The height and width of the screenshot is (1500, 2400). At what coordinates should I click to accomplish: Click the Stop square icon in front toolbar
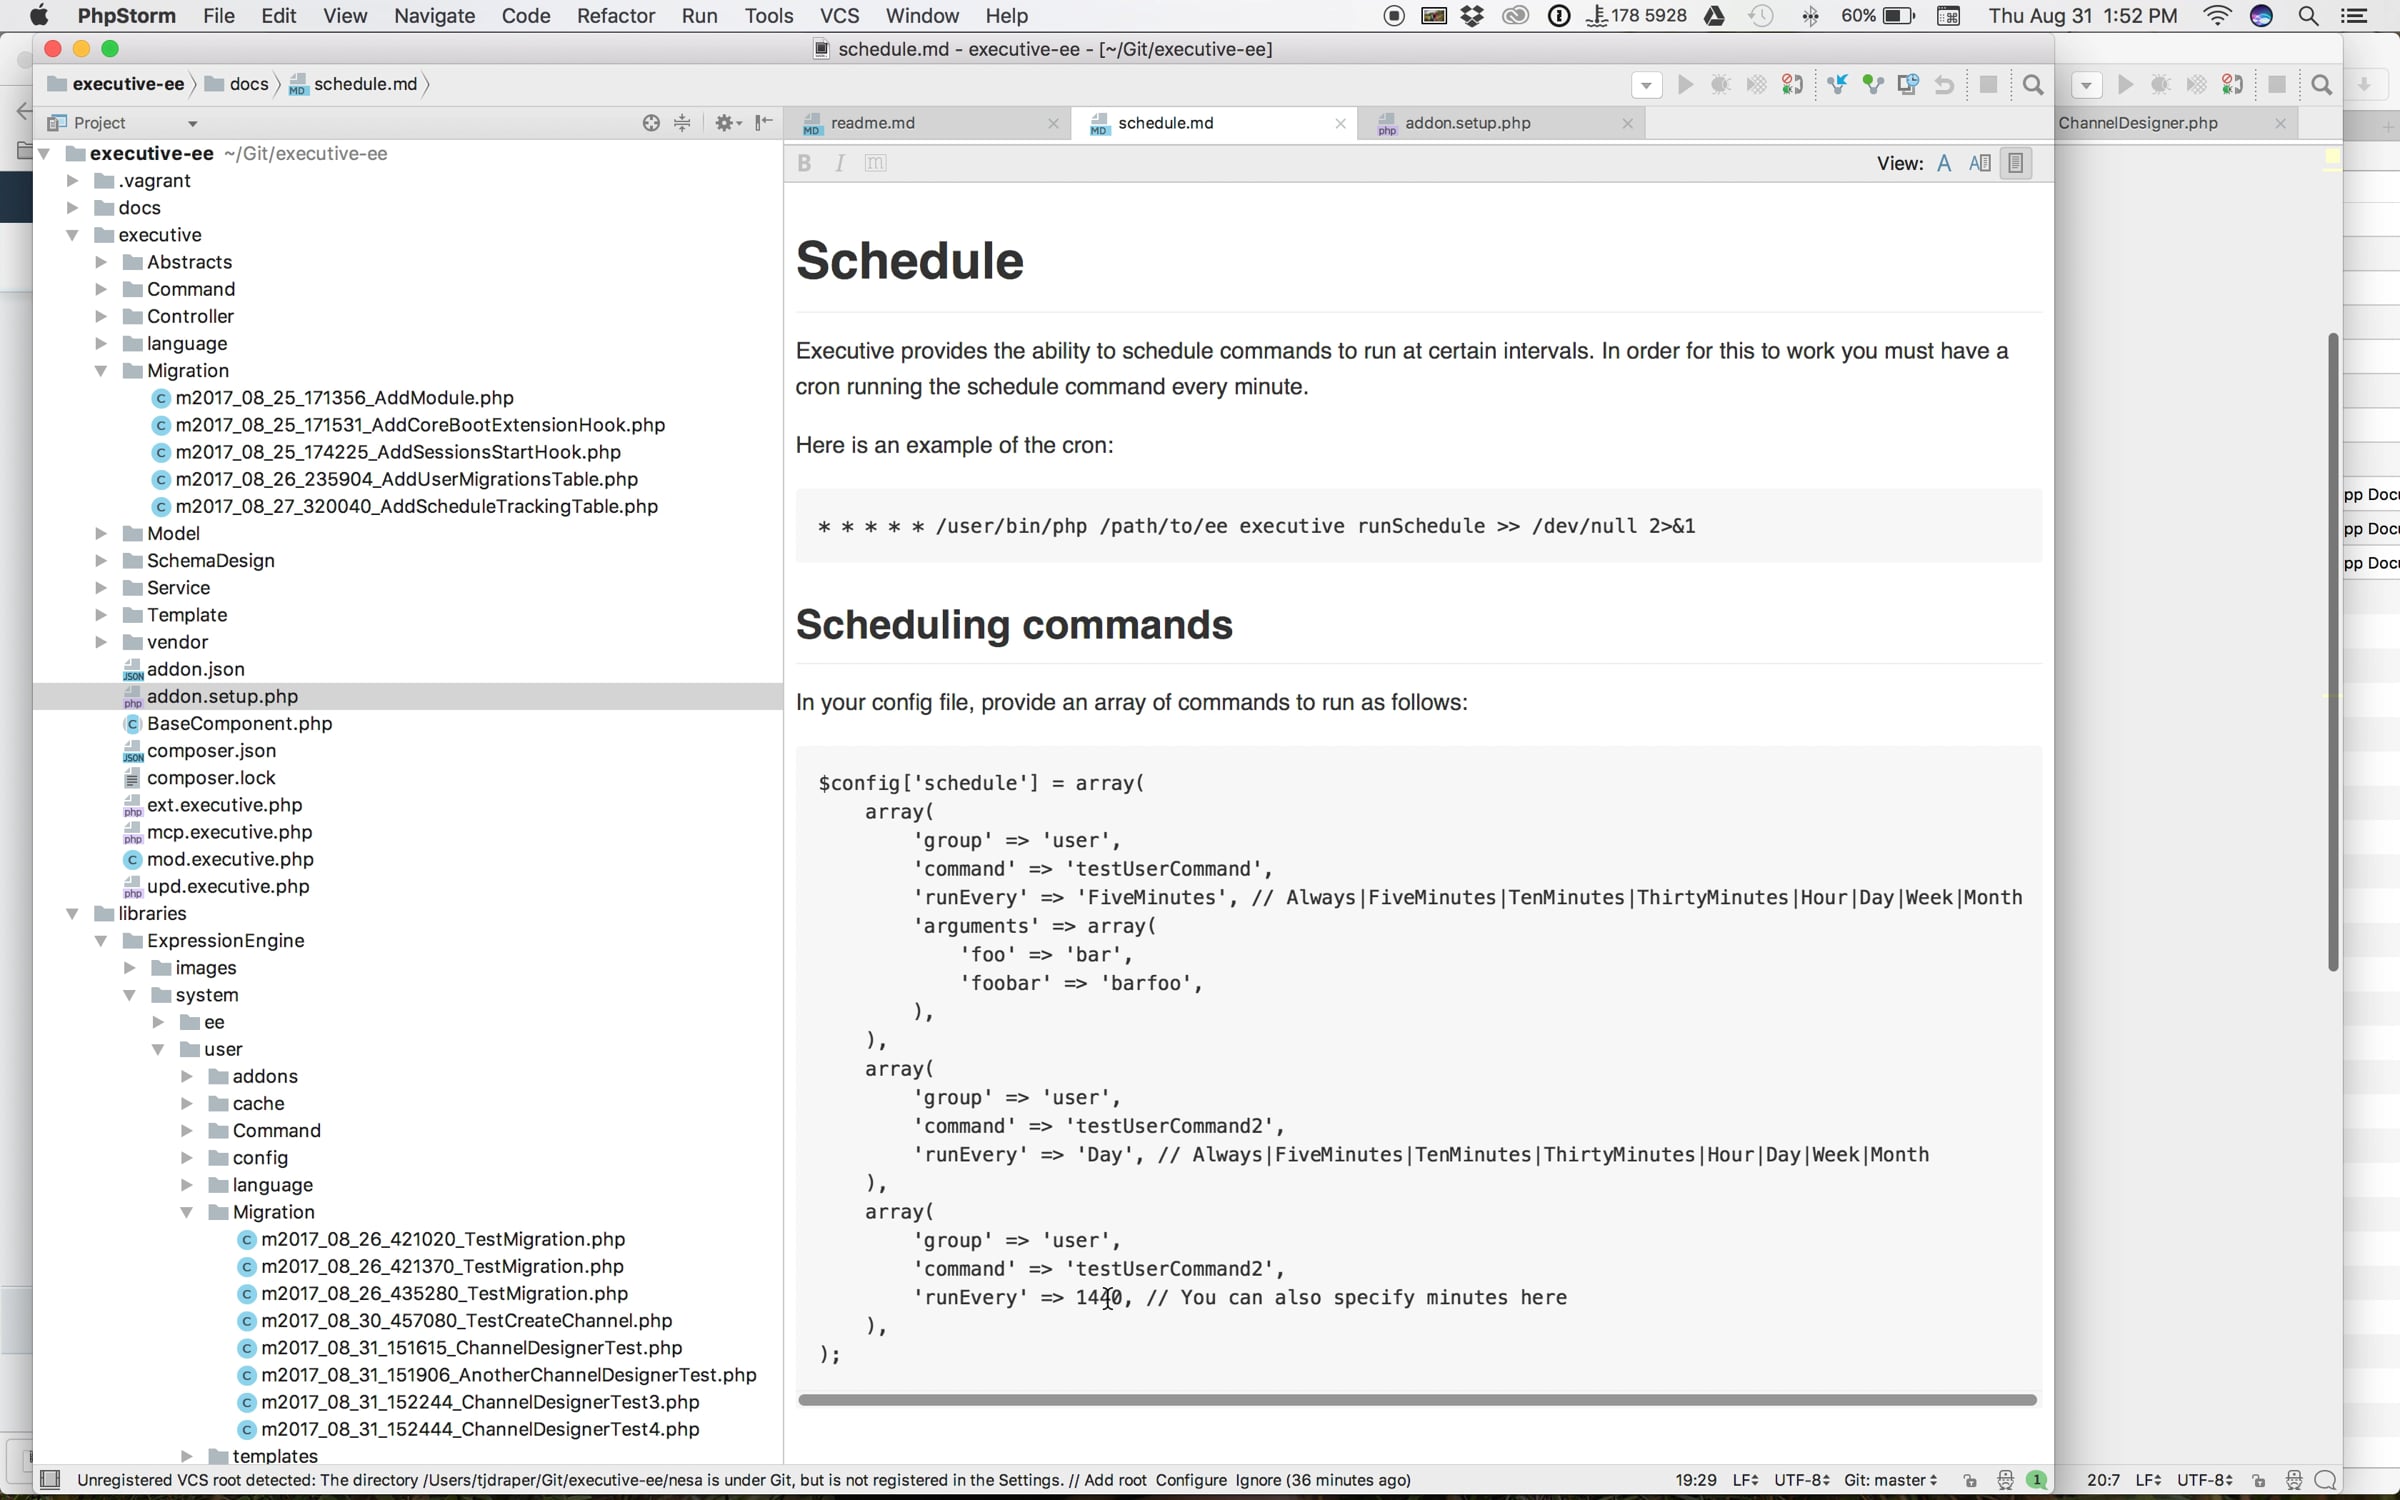pyautogui.click(x=1988, y=85)
